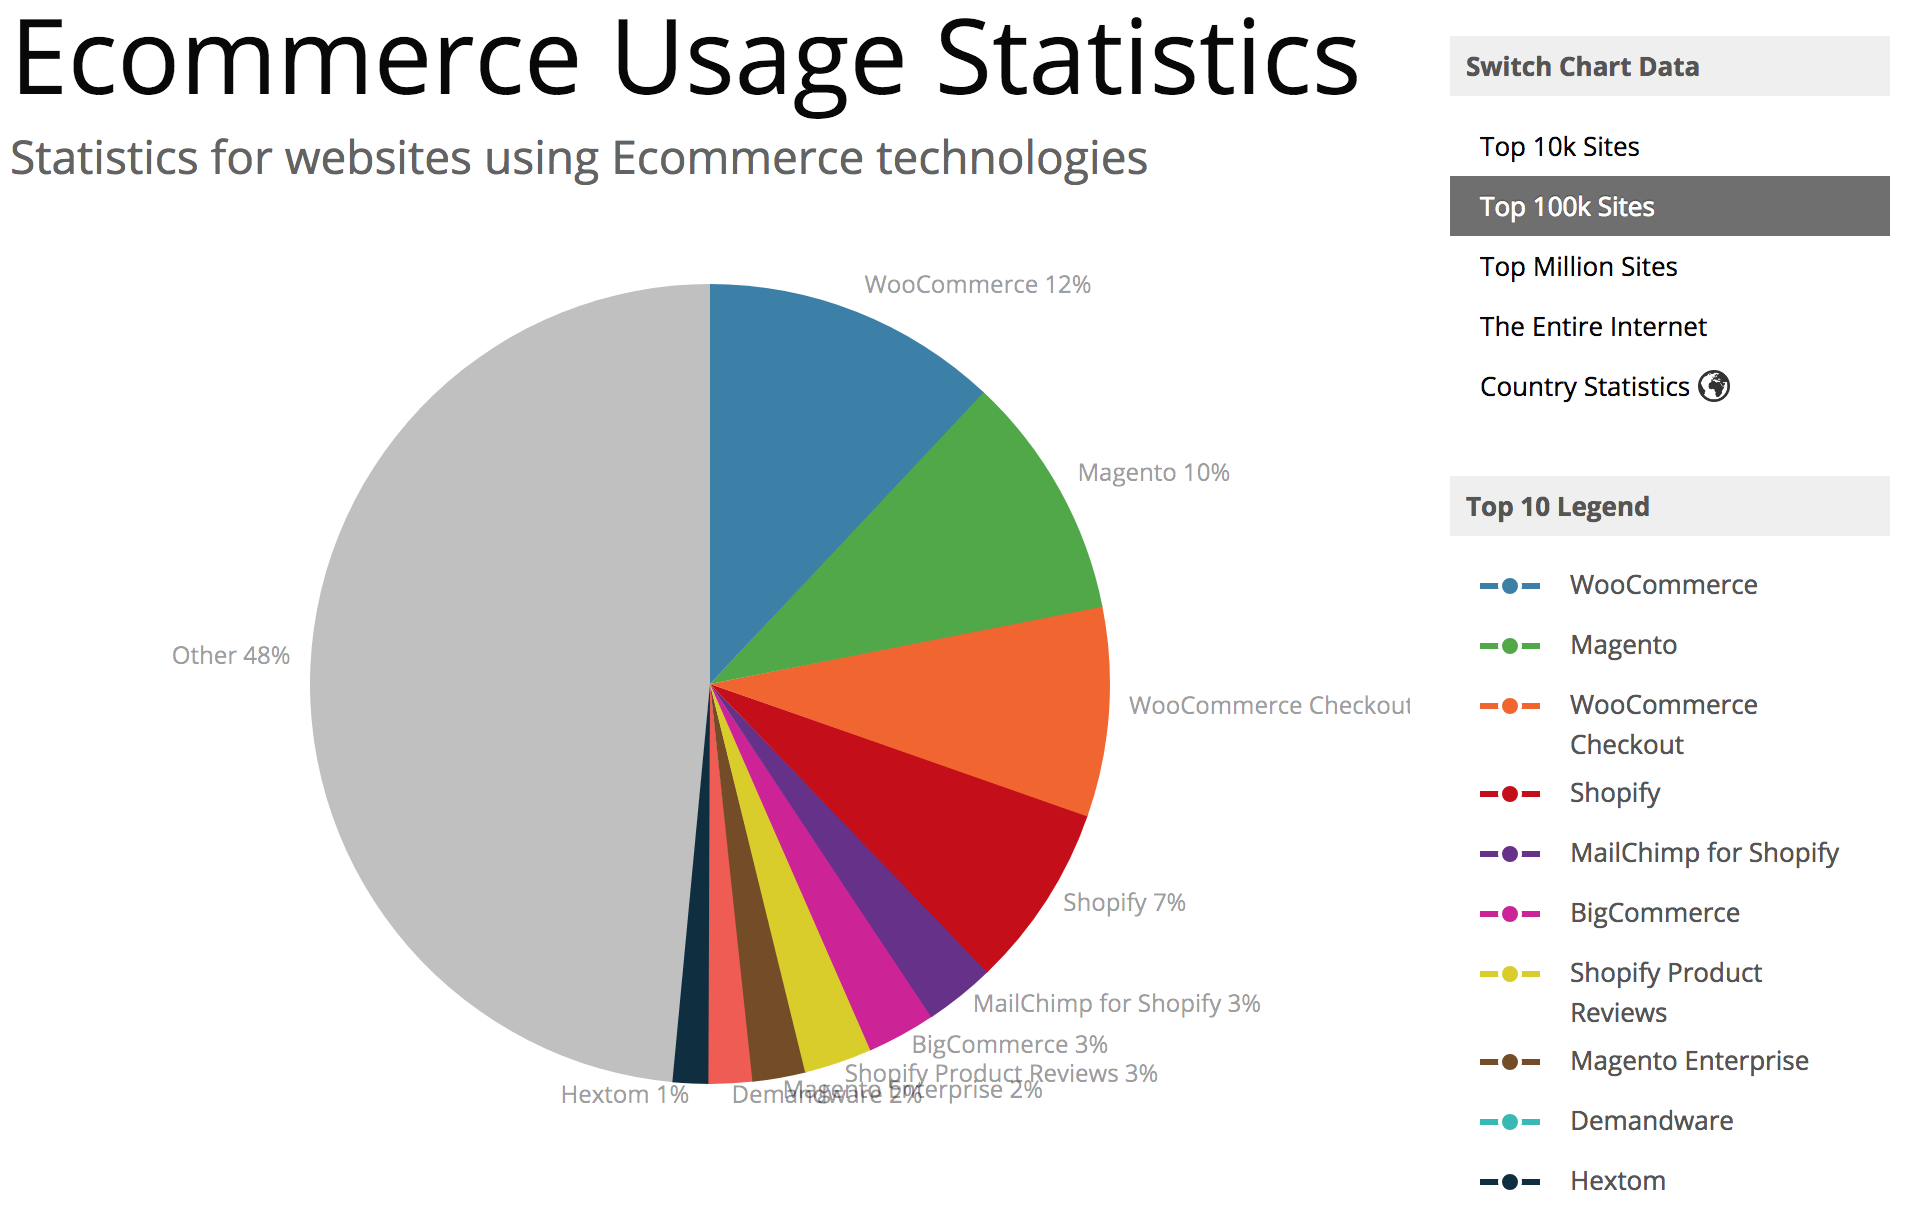Viewport: 1908px width, 1214px height.
Task: Open Magento Enterprise legend entry
Action: [x=1689, y=1061]
